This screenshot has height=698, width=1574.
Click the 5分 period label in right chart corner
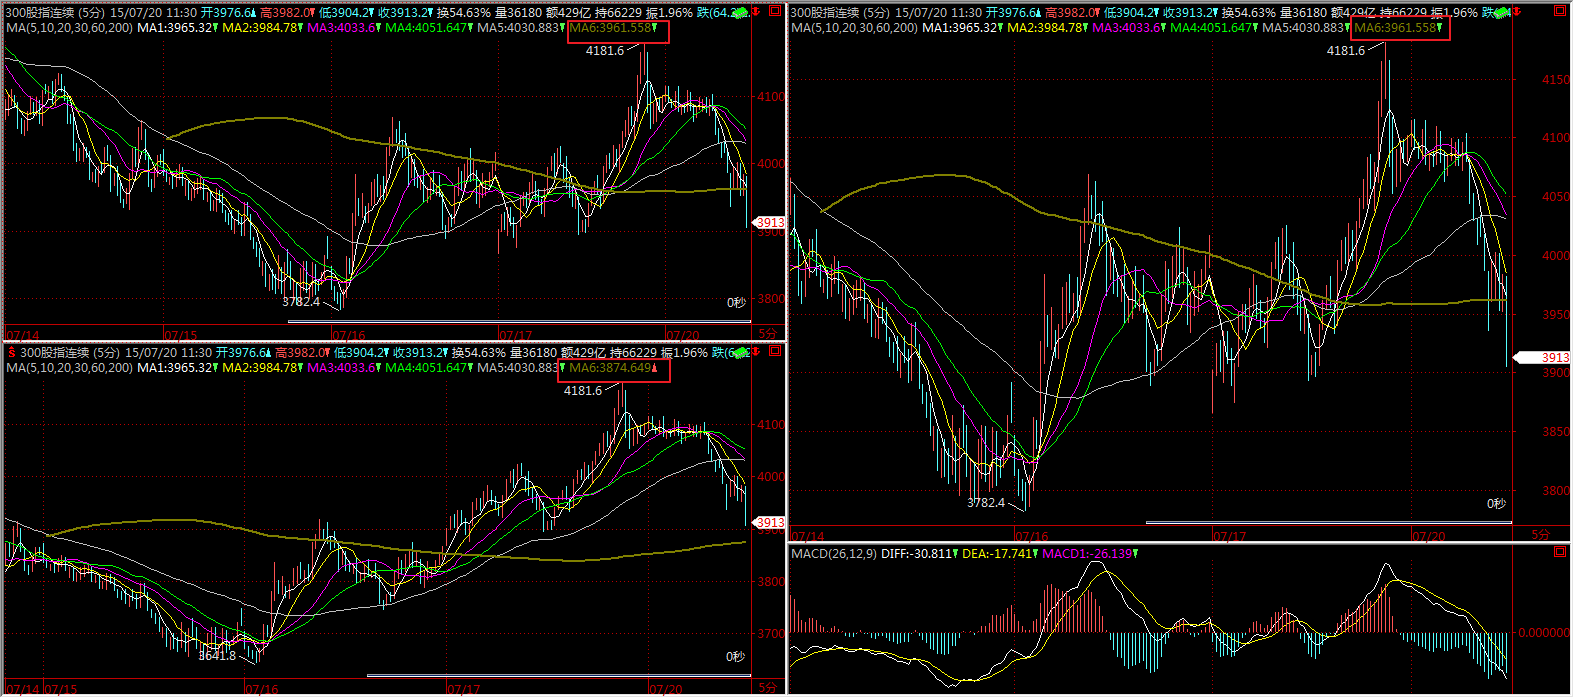(x=1540, y=536)
